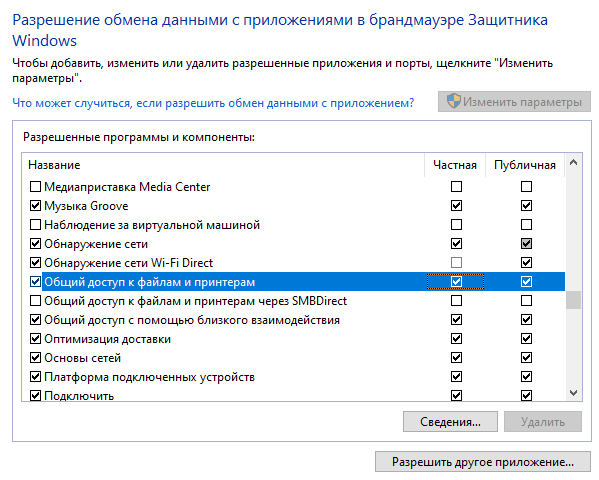Toggle Private checkbox for Подключить
Image resolution: width=599 pixels, height=480 pixels.
[x=456, y=395]
